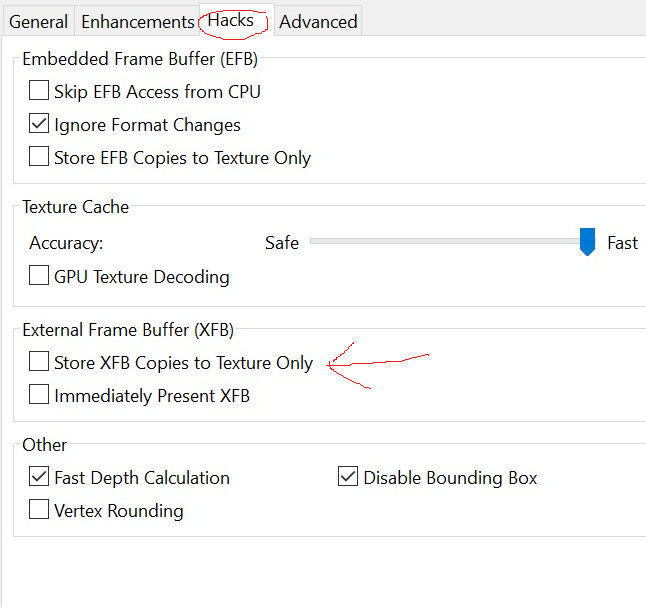Click the Ignore Format Changes label text
Image resolution: width=646 pixels, height=612 pixels.
pyautogui.click(x=147, y=125)
